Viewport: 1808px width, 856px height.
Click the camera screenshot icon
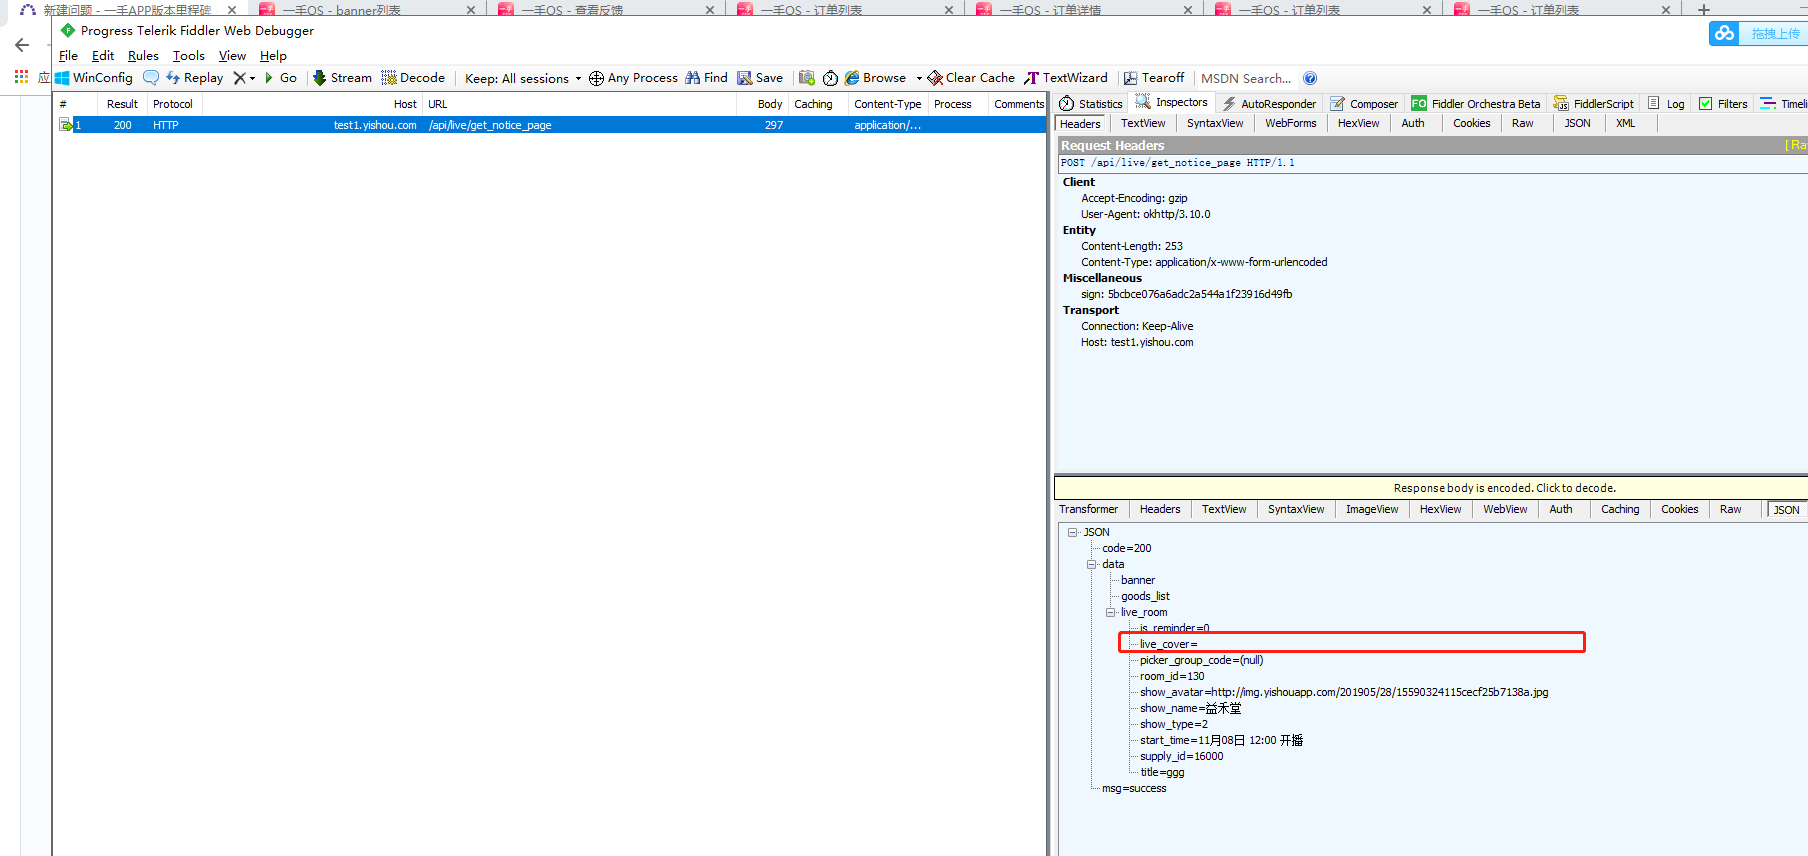pyautogui.click(x=807, y=78)
